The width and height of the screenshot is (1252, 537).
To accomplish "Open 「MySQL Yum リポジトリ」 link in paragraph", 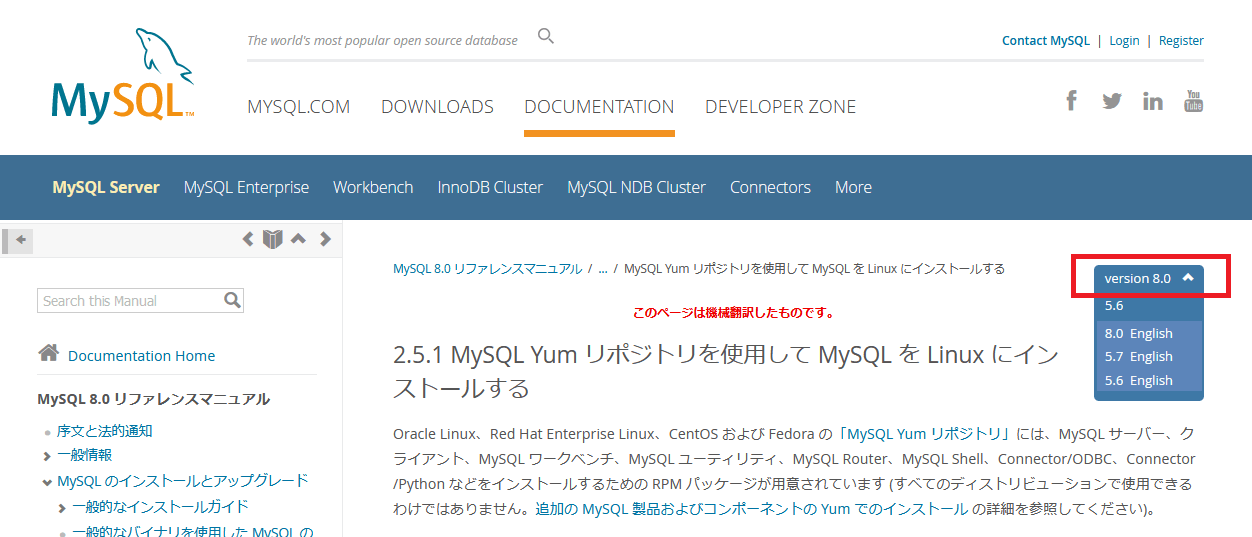I will tap(925, 434).
